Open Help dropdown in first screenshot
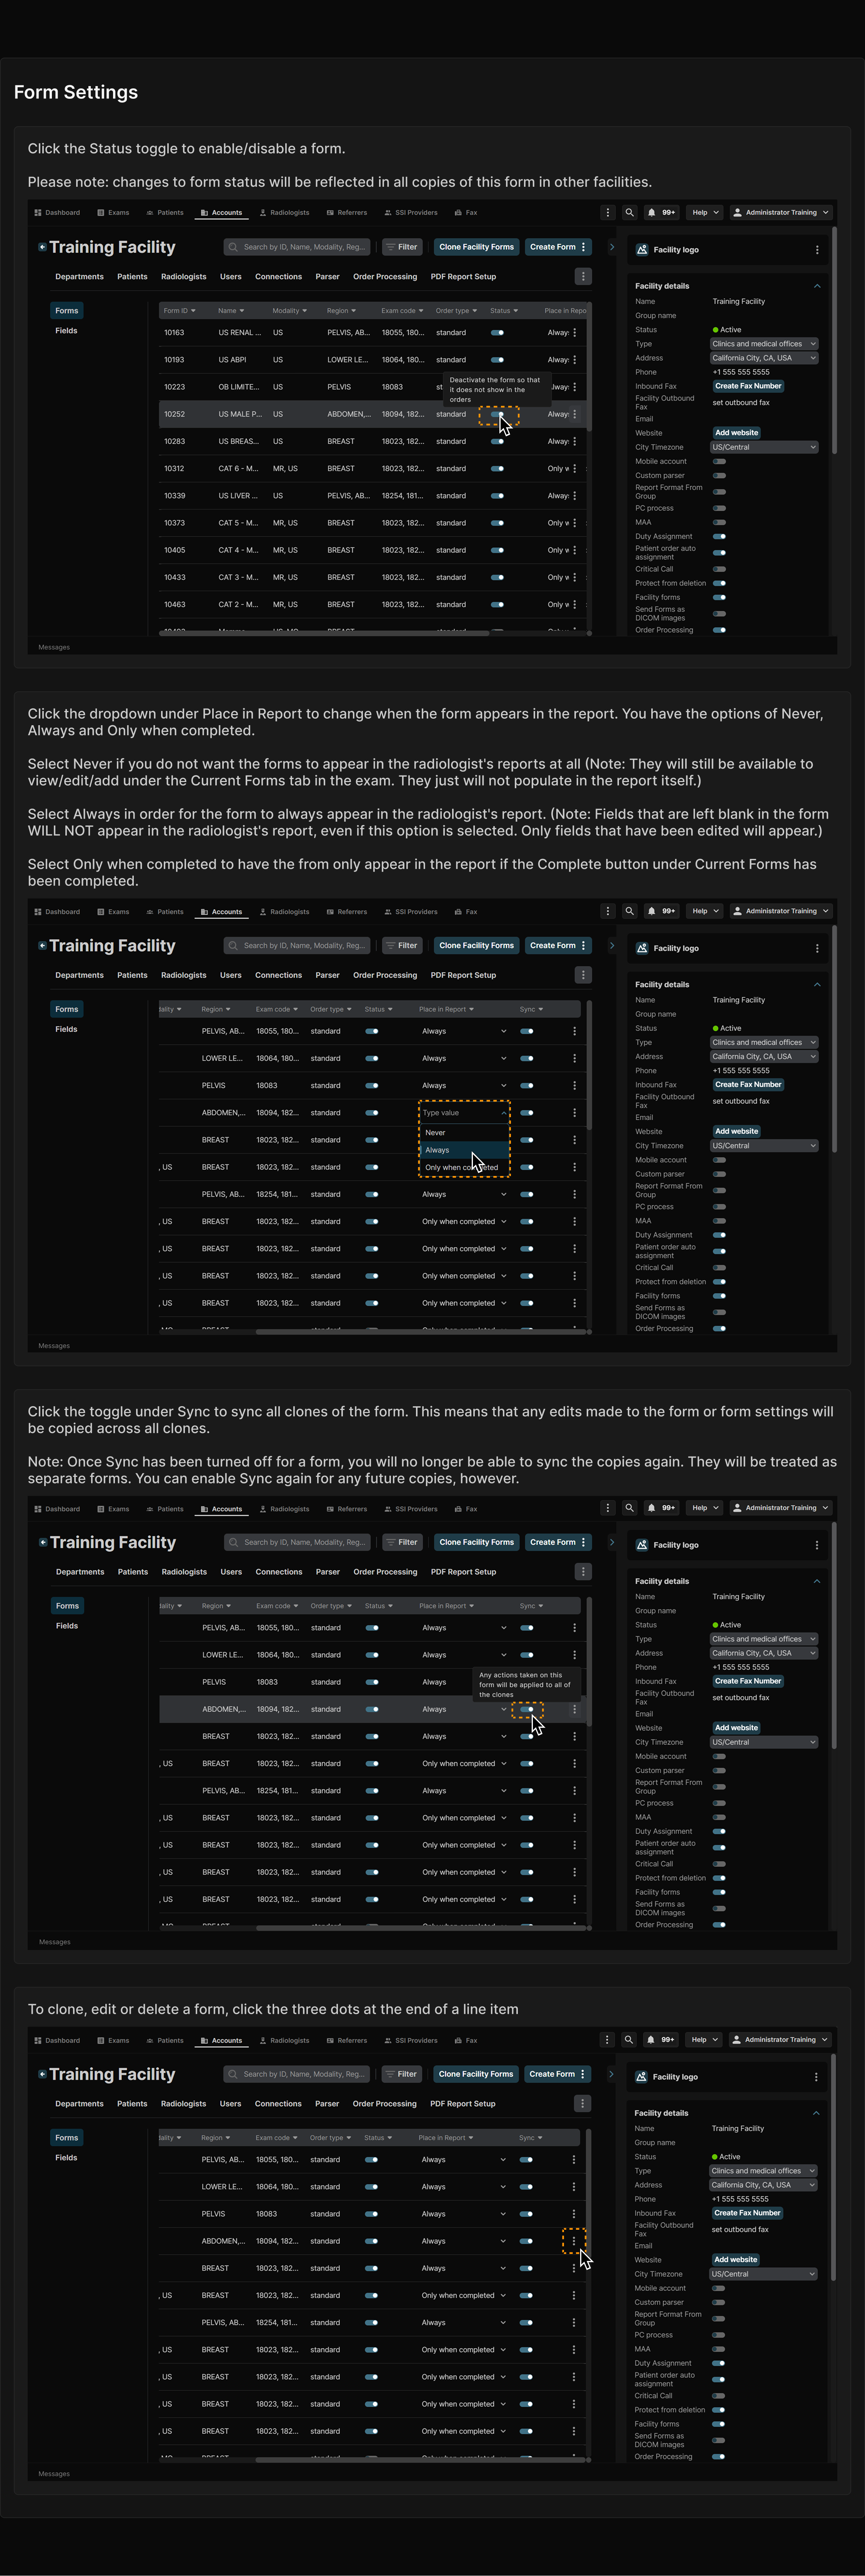 [x=706, y=212]
